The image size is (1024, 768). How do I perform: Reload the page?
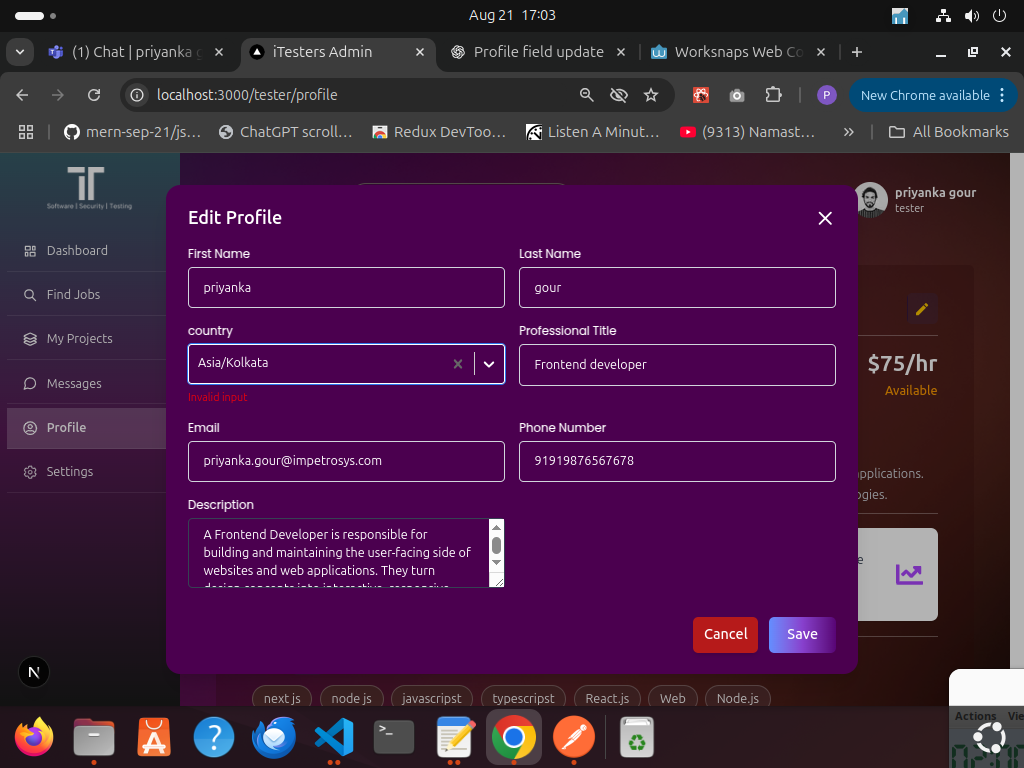coord(94,95)
